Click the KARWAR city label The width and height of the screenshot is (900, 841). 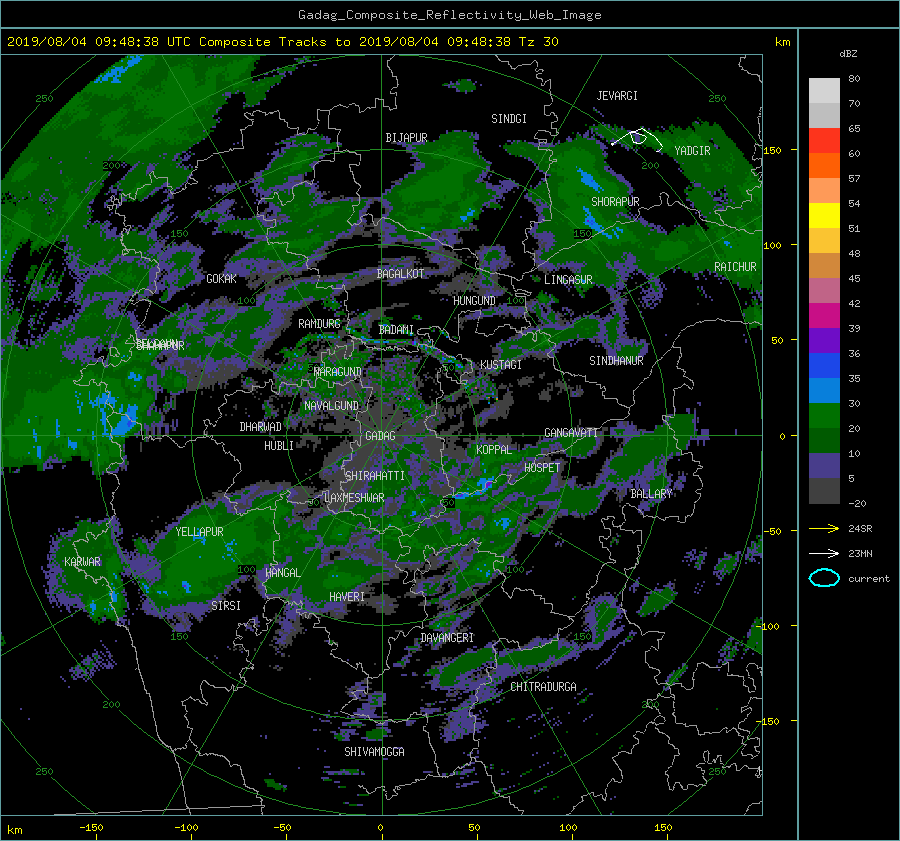82,562
